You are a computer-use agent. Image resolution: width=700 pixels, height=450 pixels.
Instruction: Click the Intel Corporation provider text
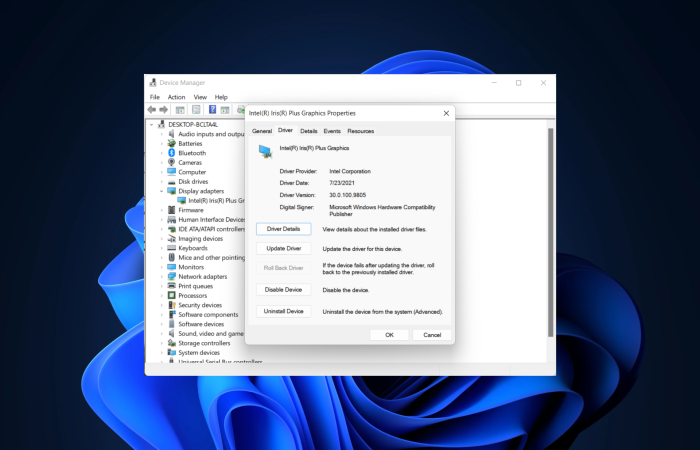[x=350, y=171]
